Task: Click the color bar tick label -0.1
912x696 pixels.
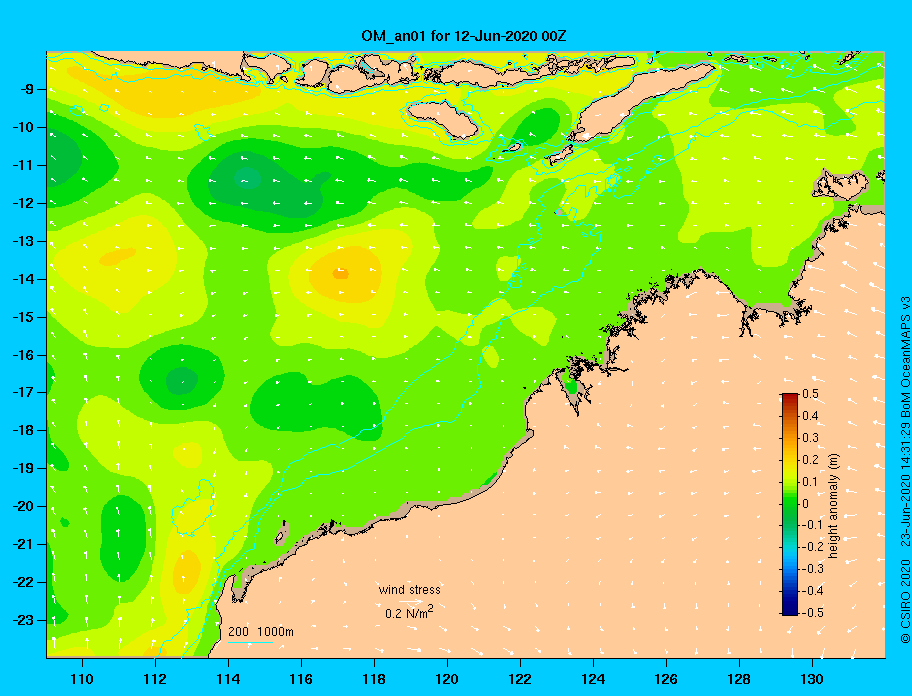Action: (x=813, y=525)
